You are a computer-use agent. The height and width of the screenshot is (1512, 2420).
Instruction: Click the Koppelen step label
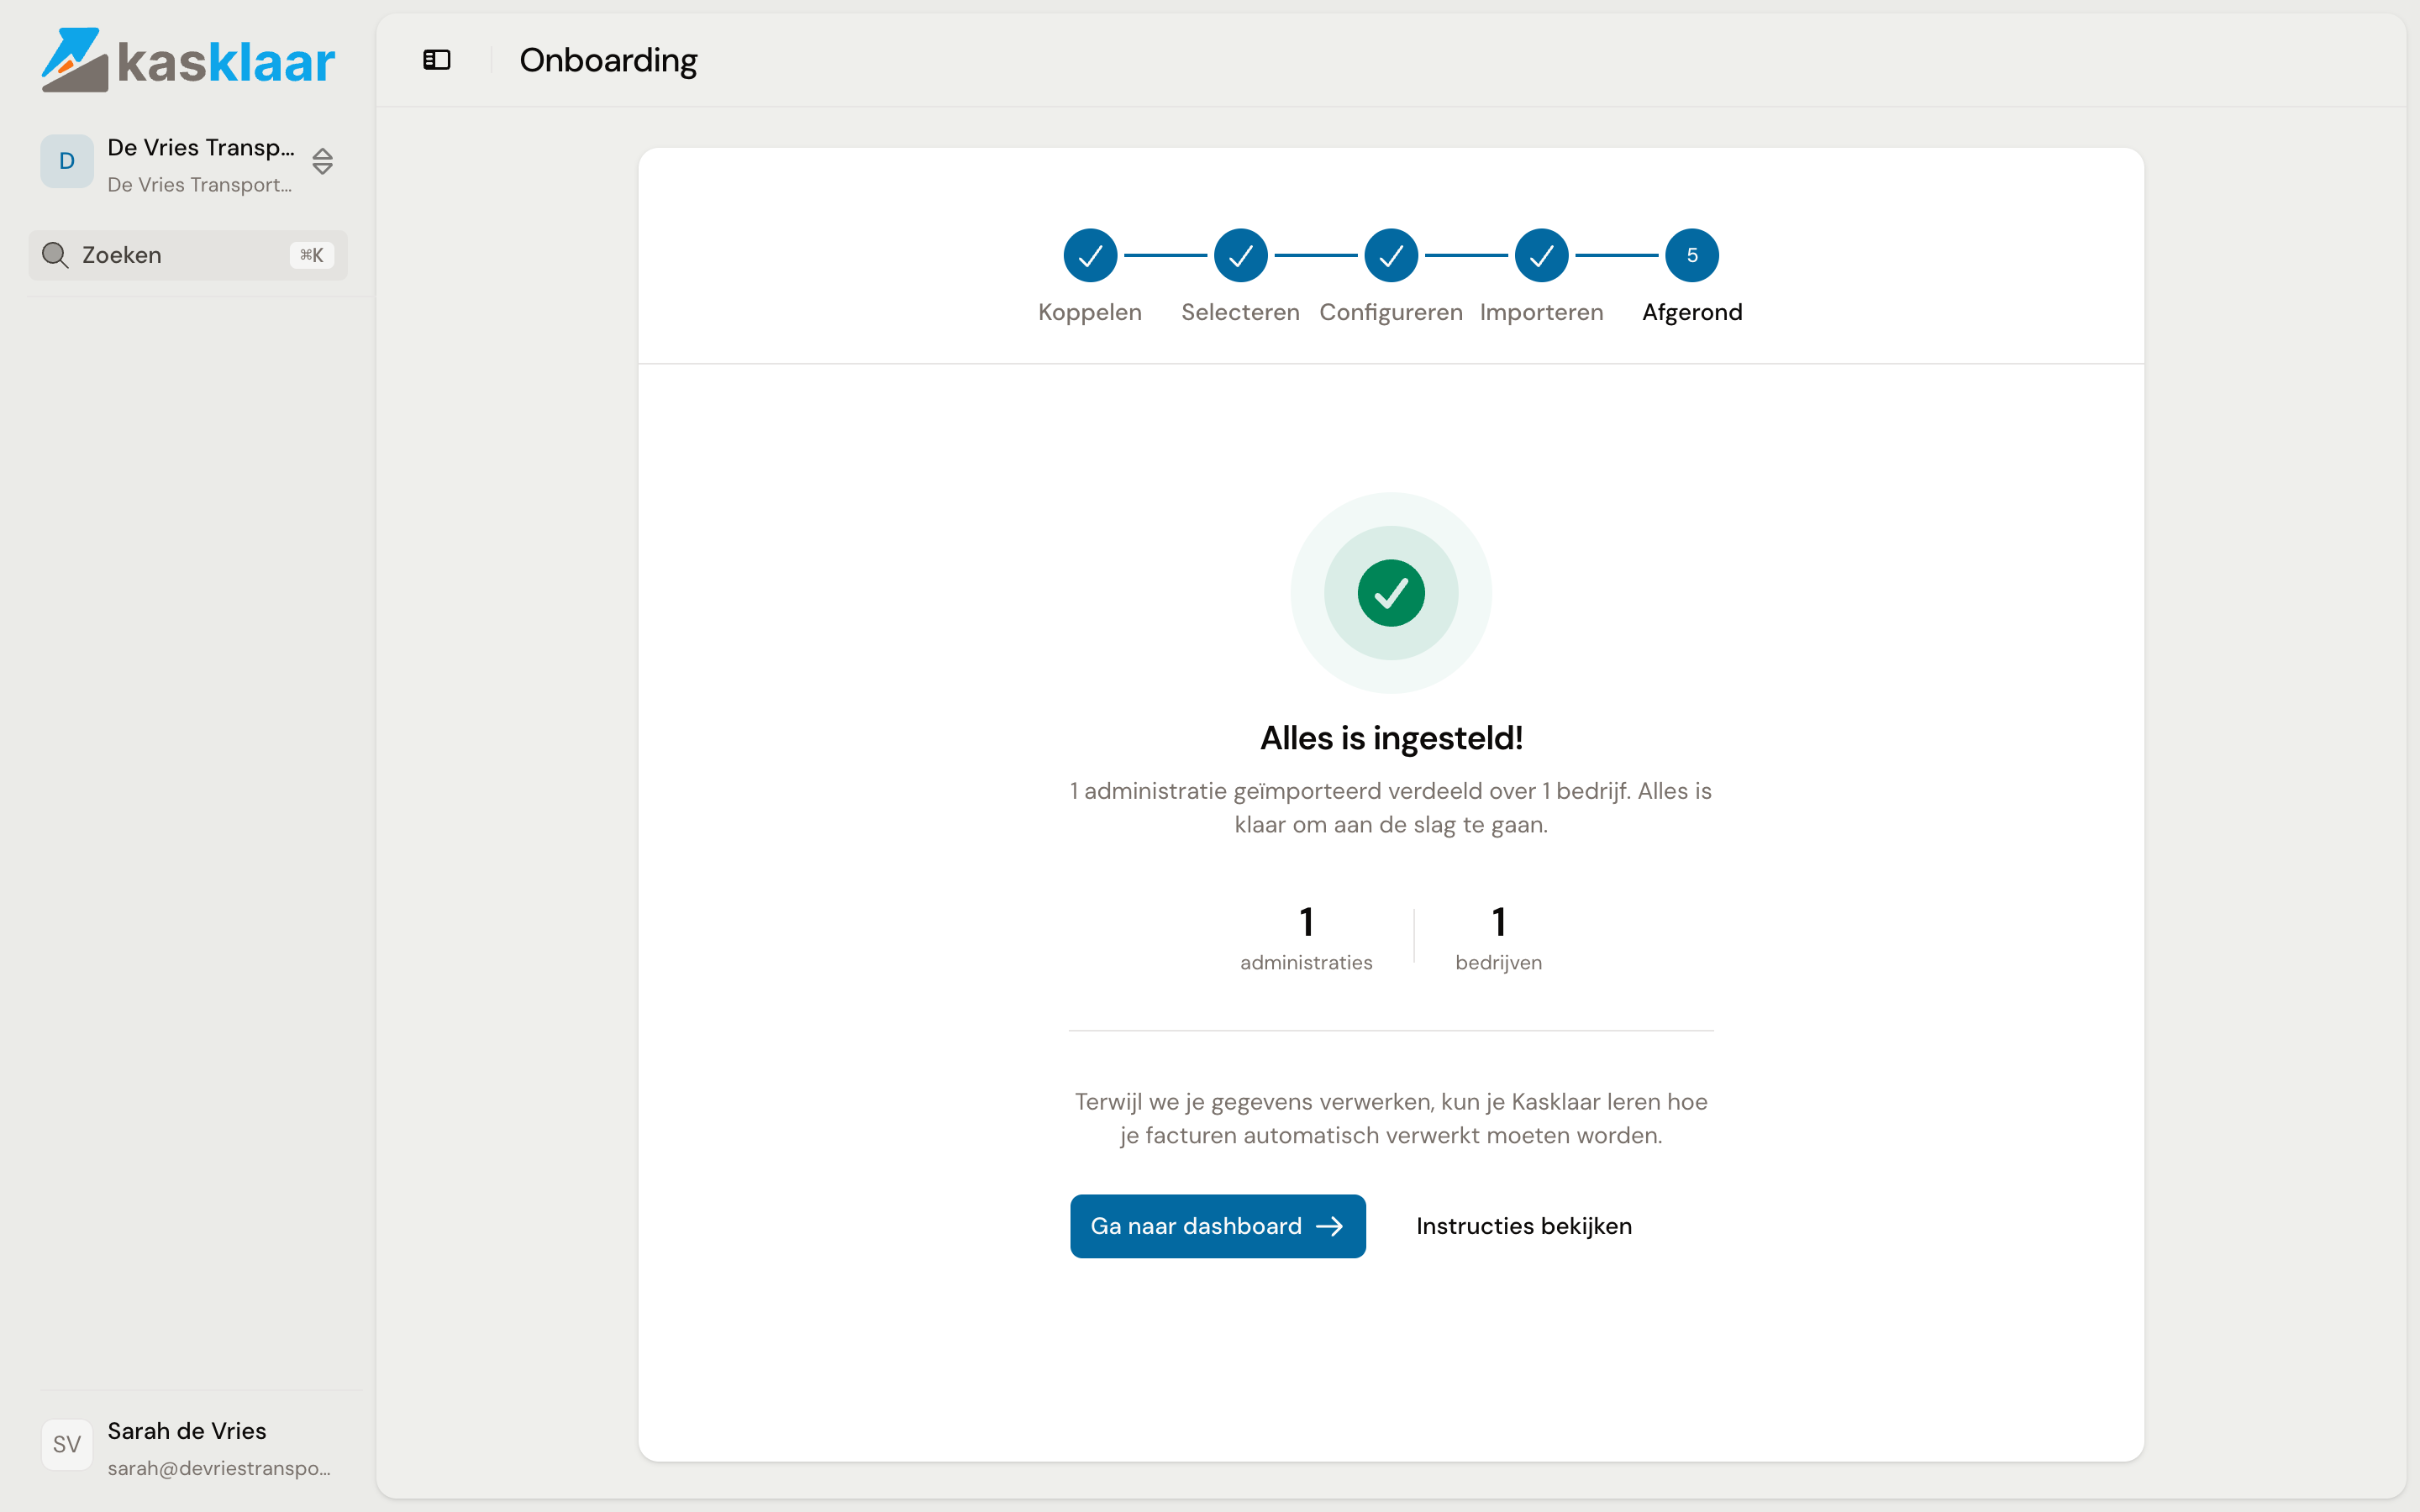coord(1090,312)
